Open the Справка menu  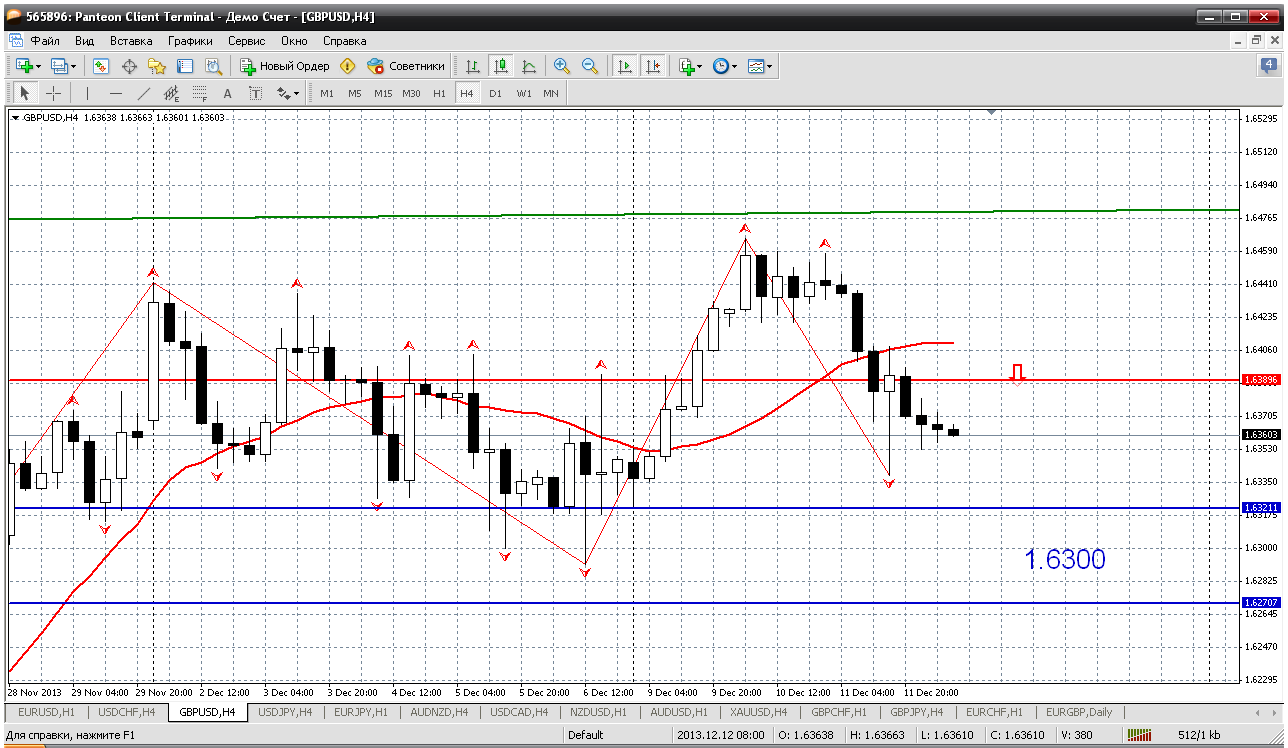point(345,41)
